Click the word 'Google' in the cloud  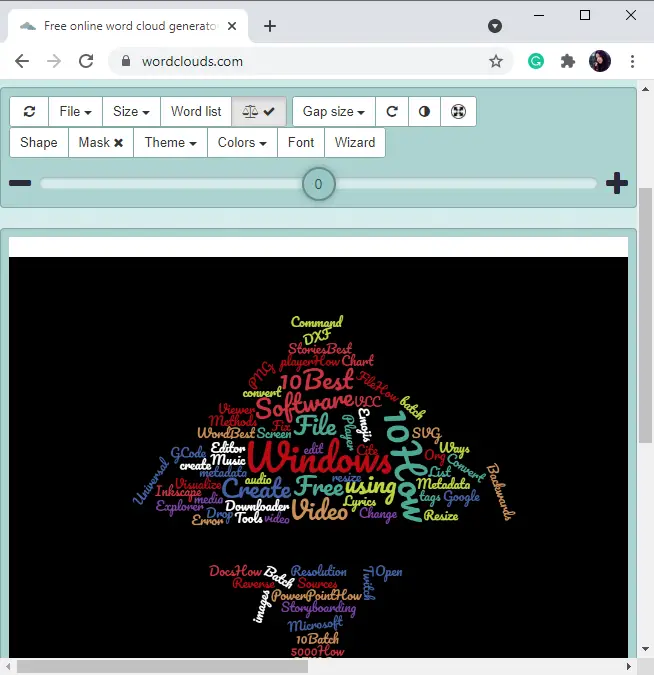[462, 497]
